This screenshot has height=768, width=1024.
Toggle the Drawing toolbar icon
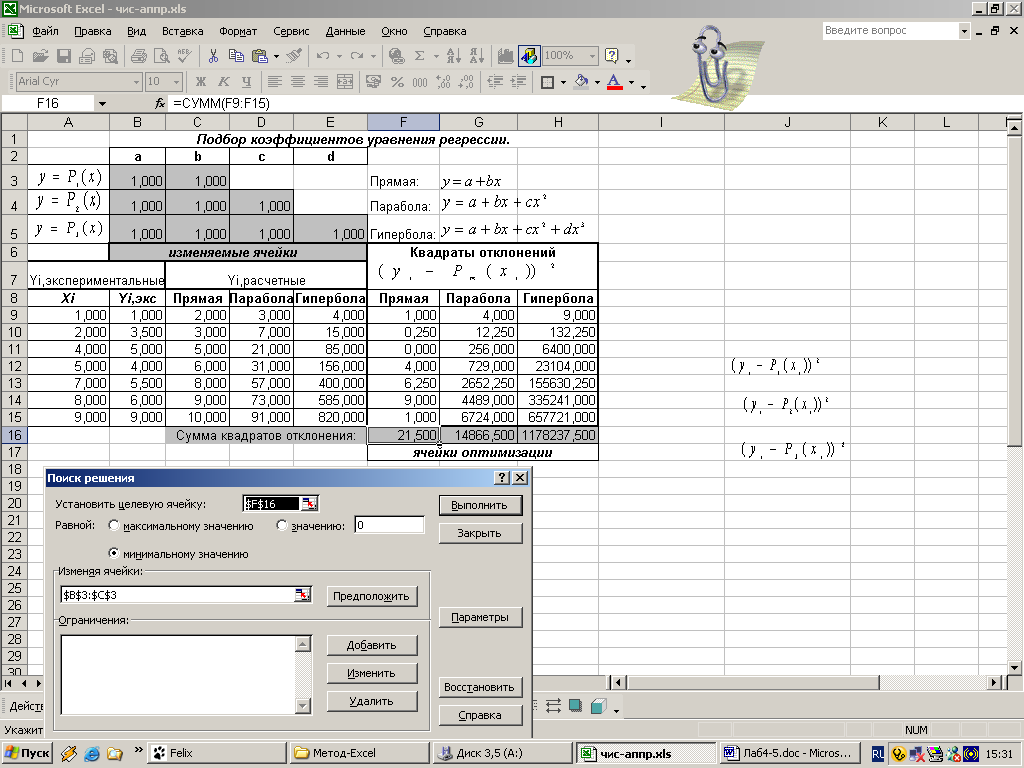coord(529,56)
